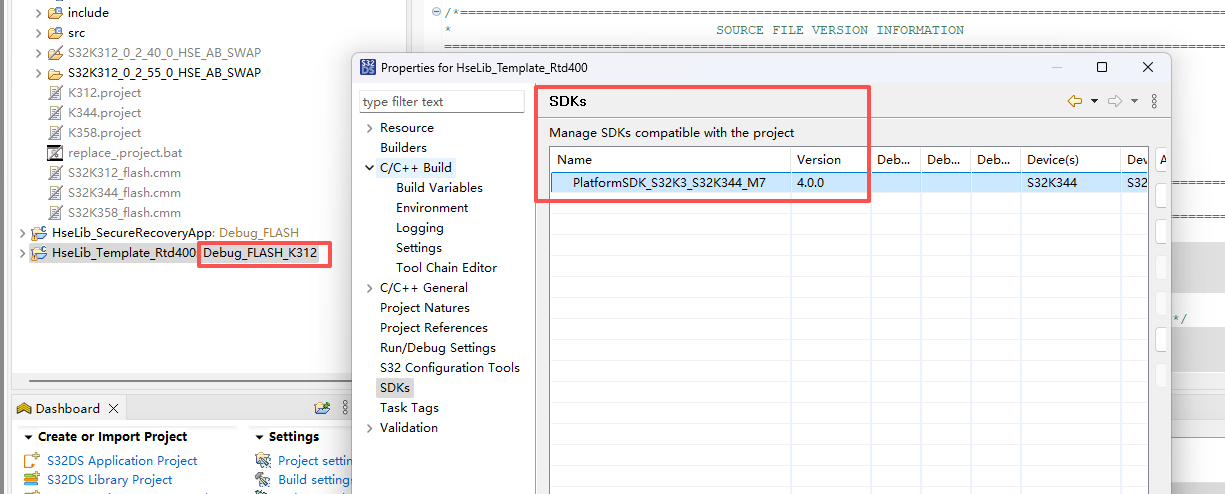Select Builders in properties tree
Viewport: 1225px width, 494px height.
coord(403,148)
